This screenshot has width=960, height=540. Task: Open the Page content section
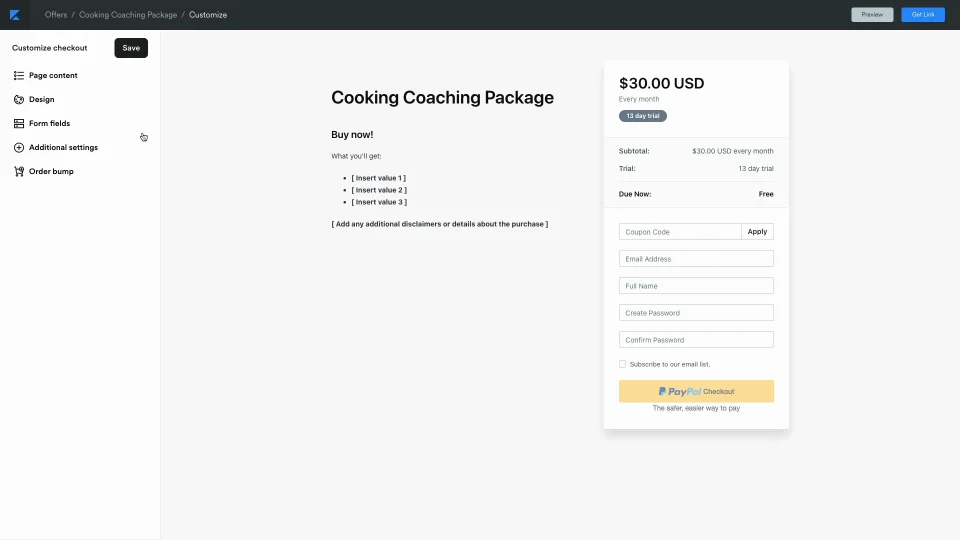(x=53, y=75)
